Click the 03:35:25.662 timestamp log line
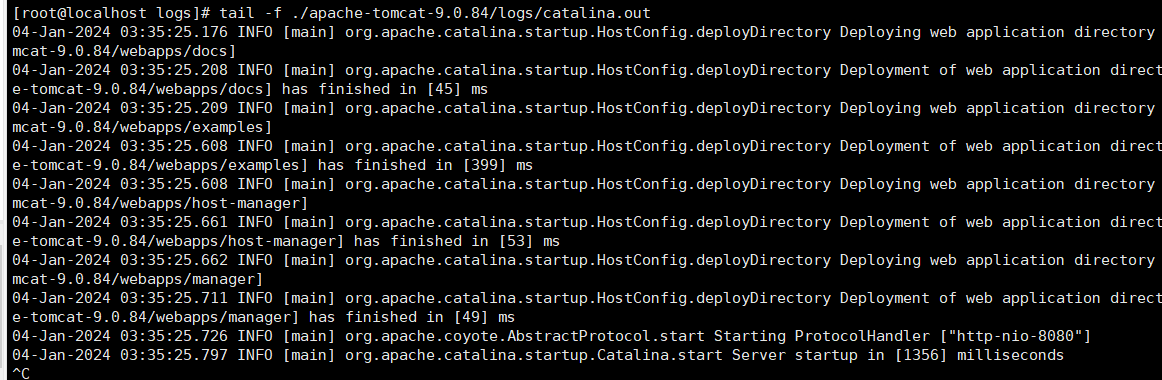 coord(587,260)
